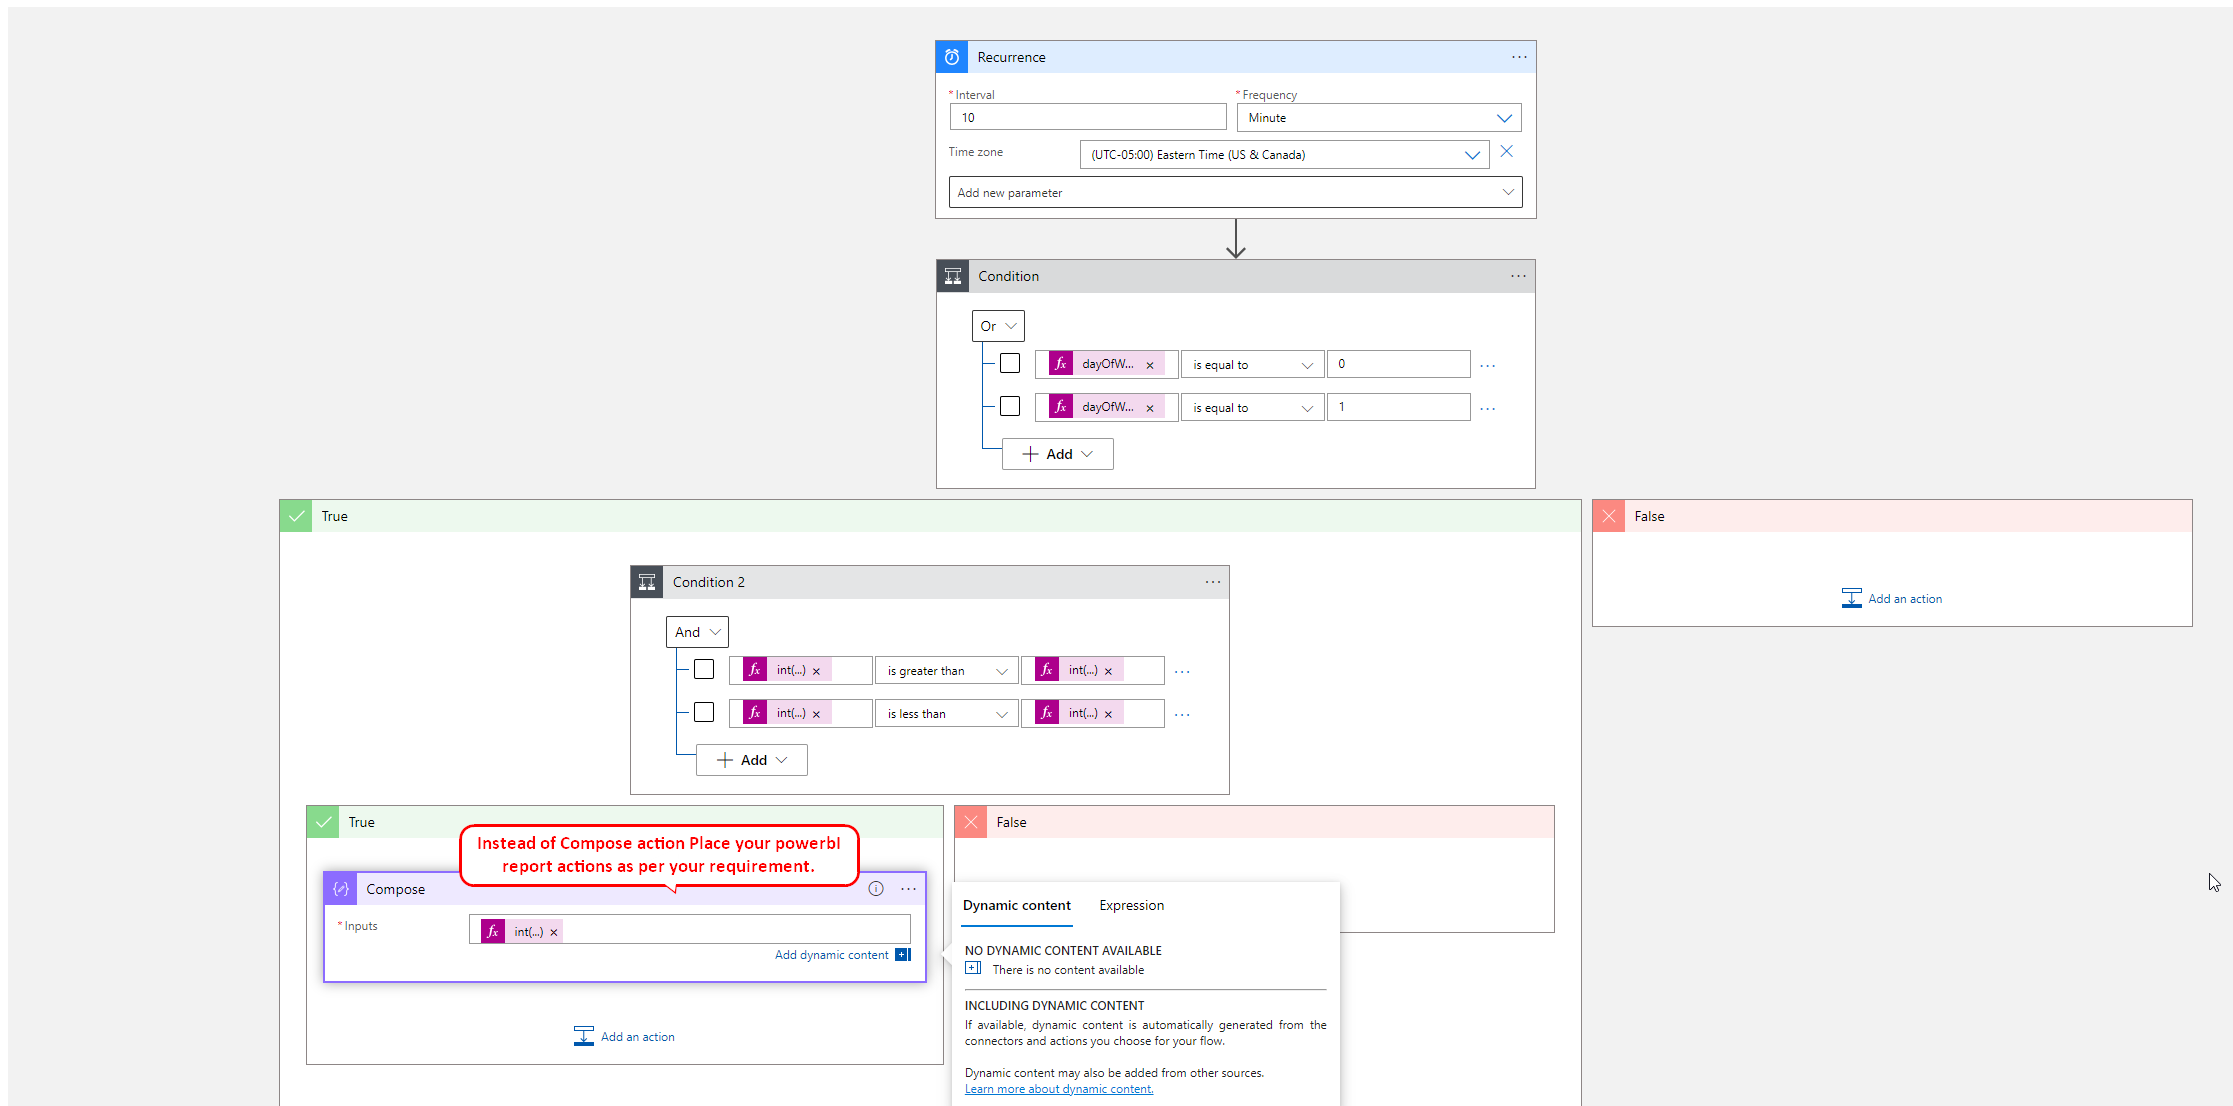Click the fx icon on the dayOfW token
This screenshot has height=1106, width=2233.
(1059, 363)
